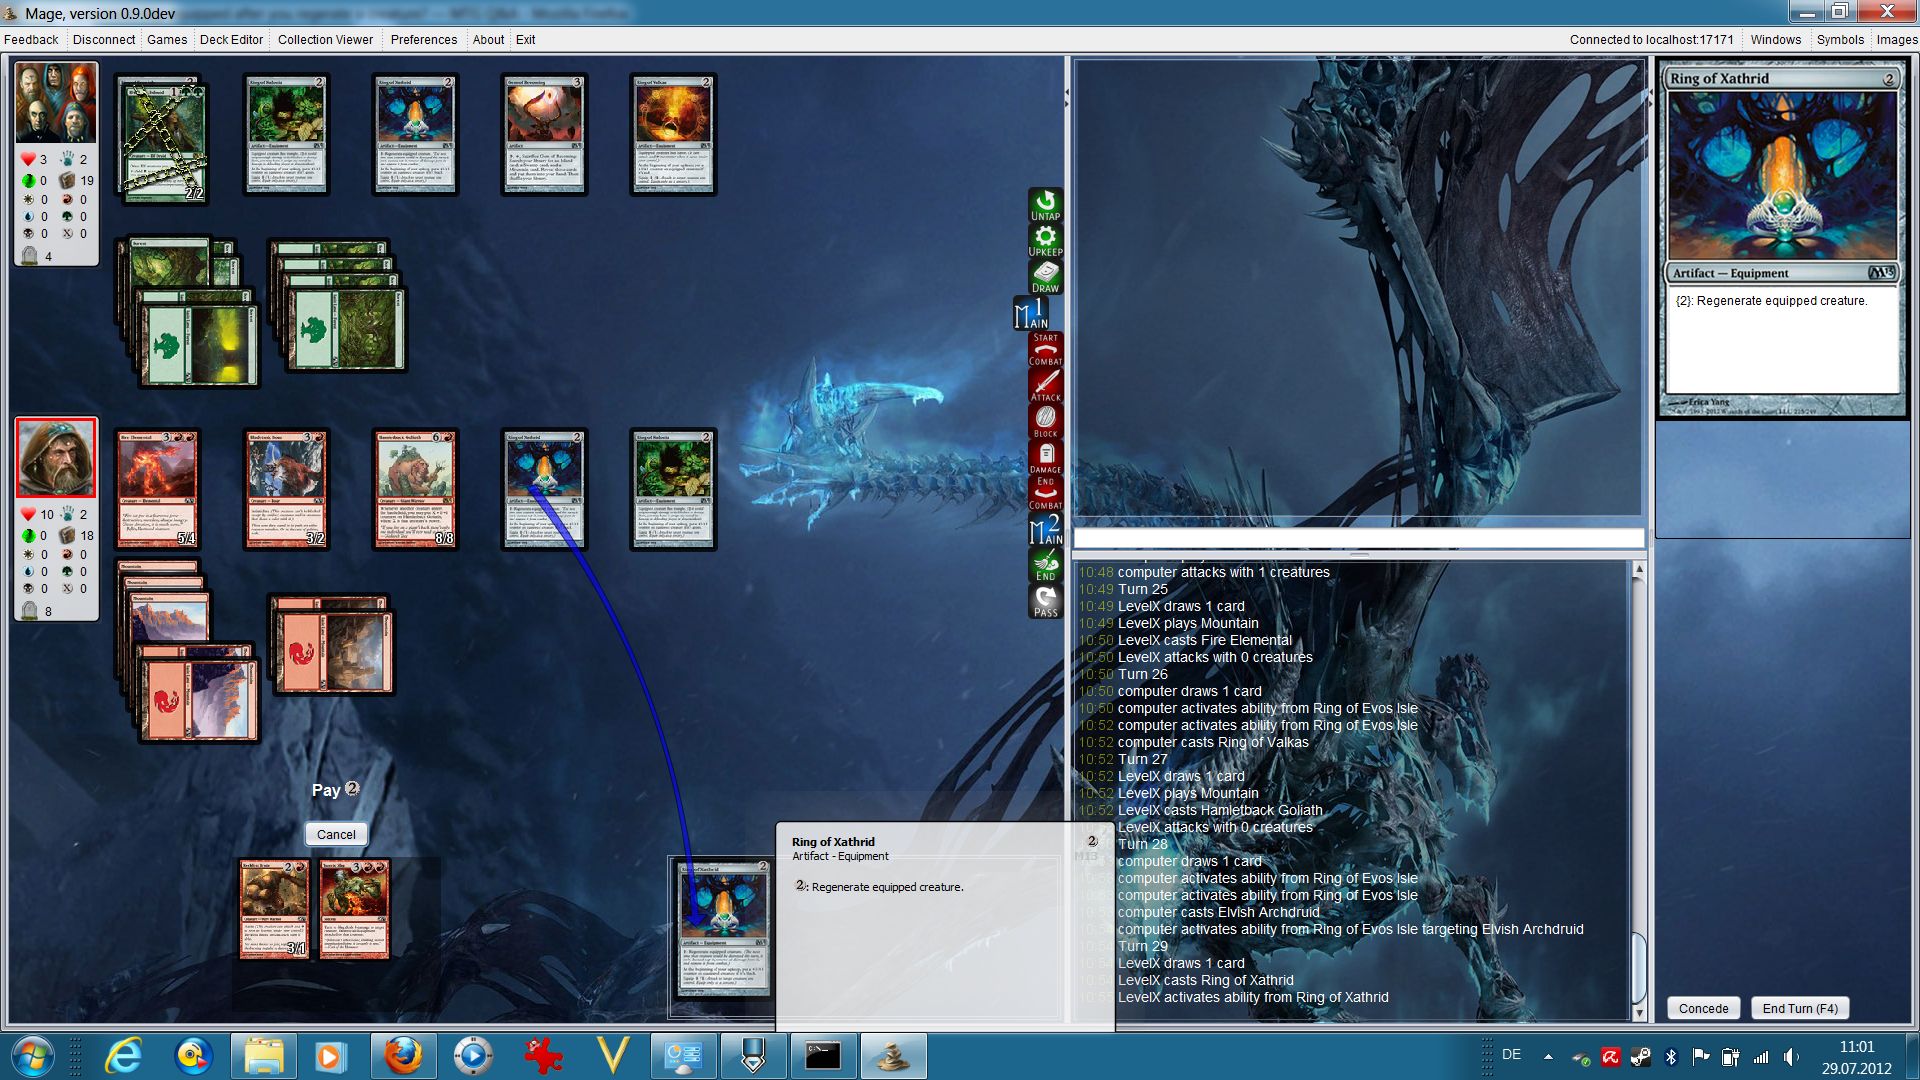Click the Main 2 phase icon
Viewport: 1920px width, 1080px height.
1045,529
